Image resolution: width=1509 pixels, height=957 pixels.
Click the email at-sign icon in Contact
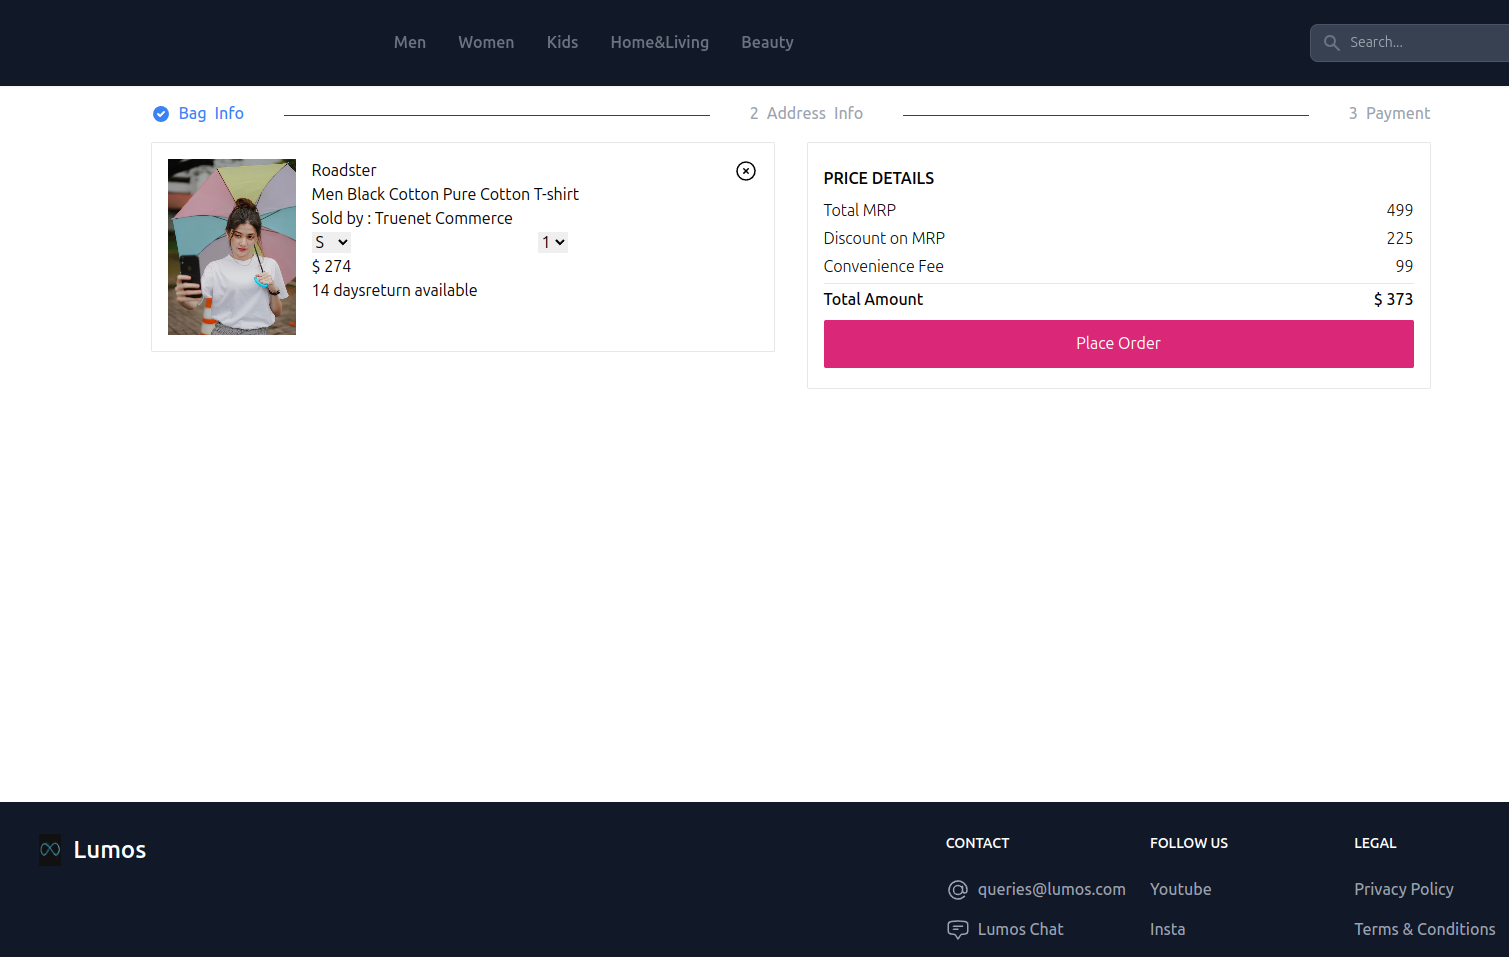[957, 890]
